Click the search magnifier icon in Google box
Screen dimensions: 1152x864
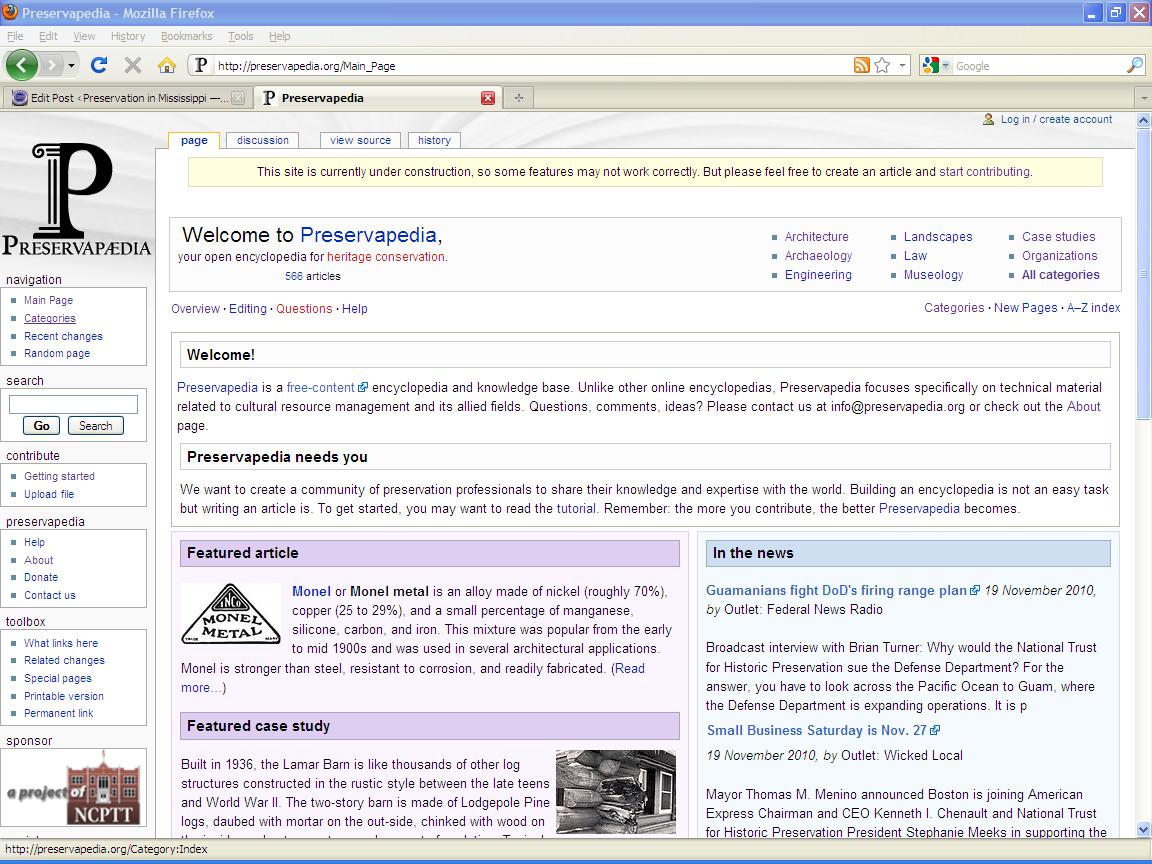1134,65
